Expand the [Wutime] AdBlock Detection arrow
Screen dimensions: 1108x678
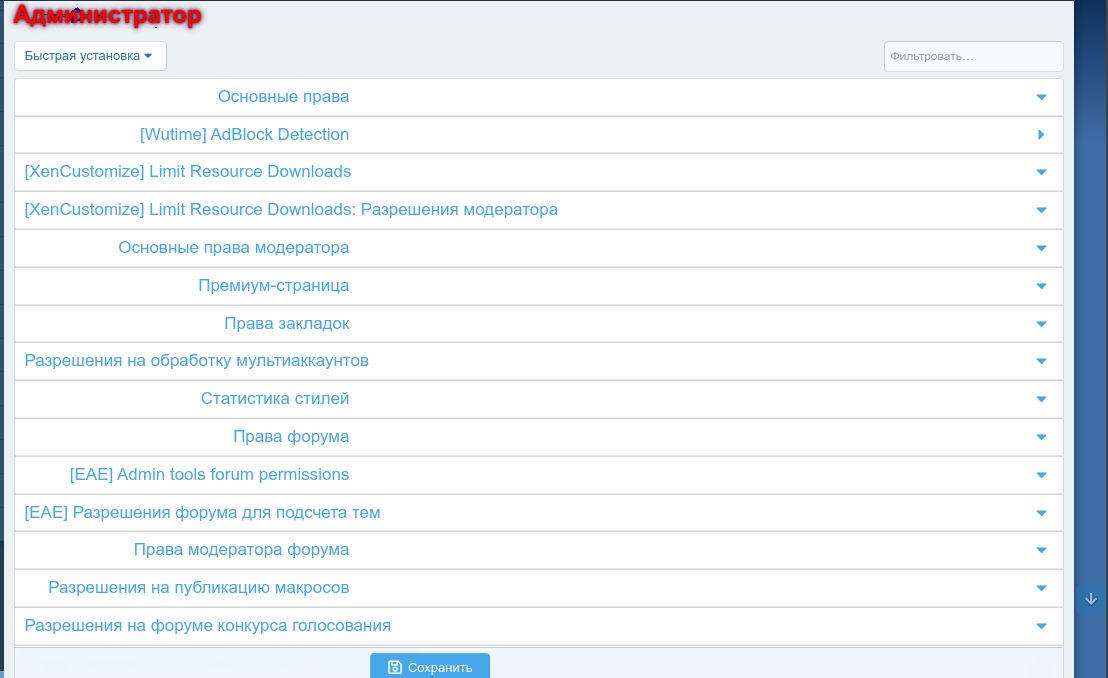(x=1041, y=135)
